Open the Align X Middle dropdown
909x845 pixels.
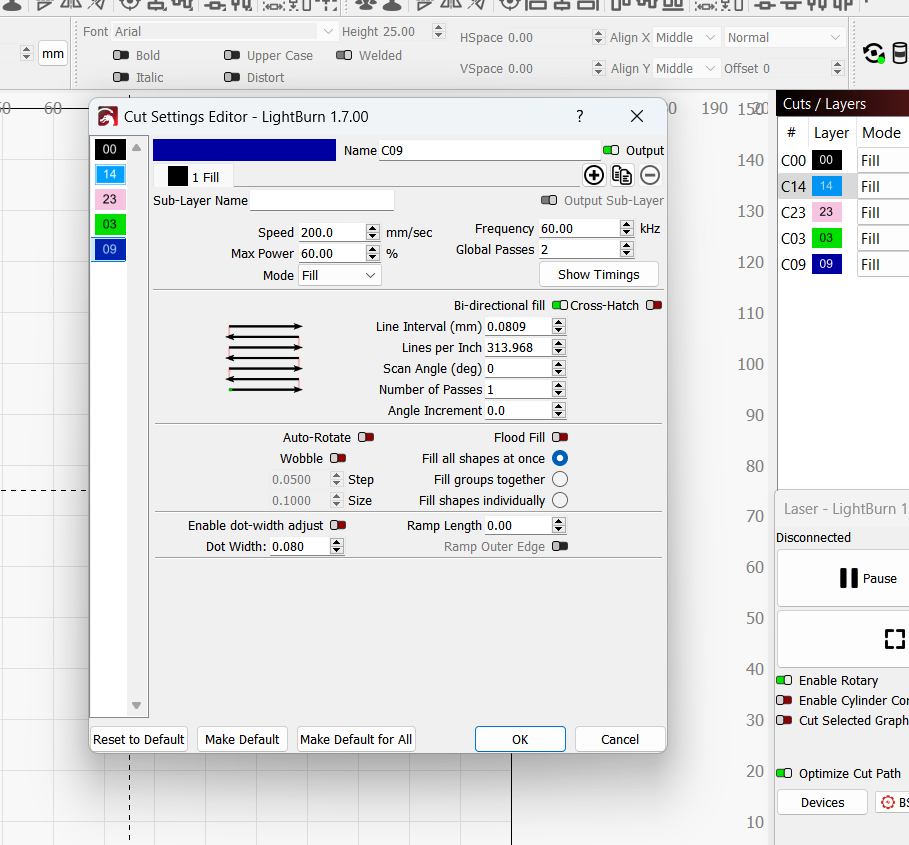click(x=687, y=38)
